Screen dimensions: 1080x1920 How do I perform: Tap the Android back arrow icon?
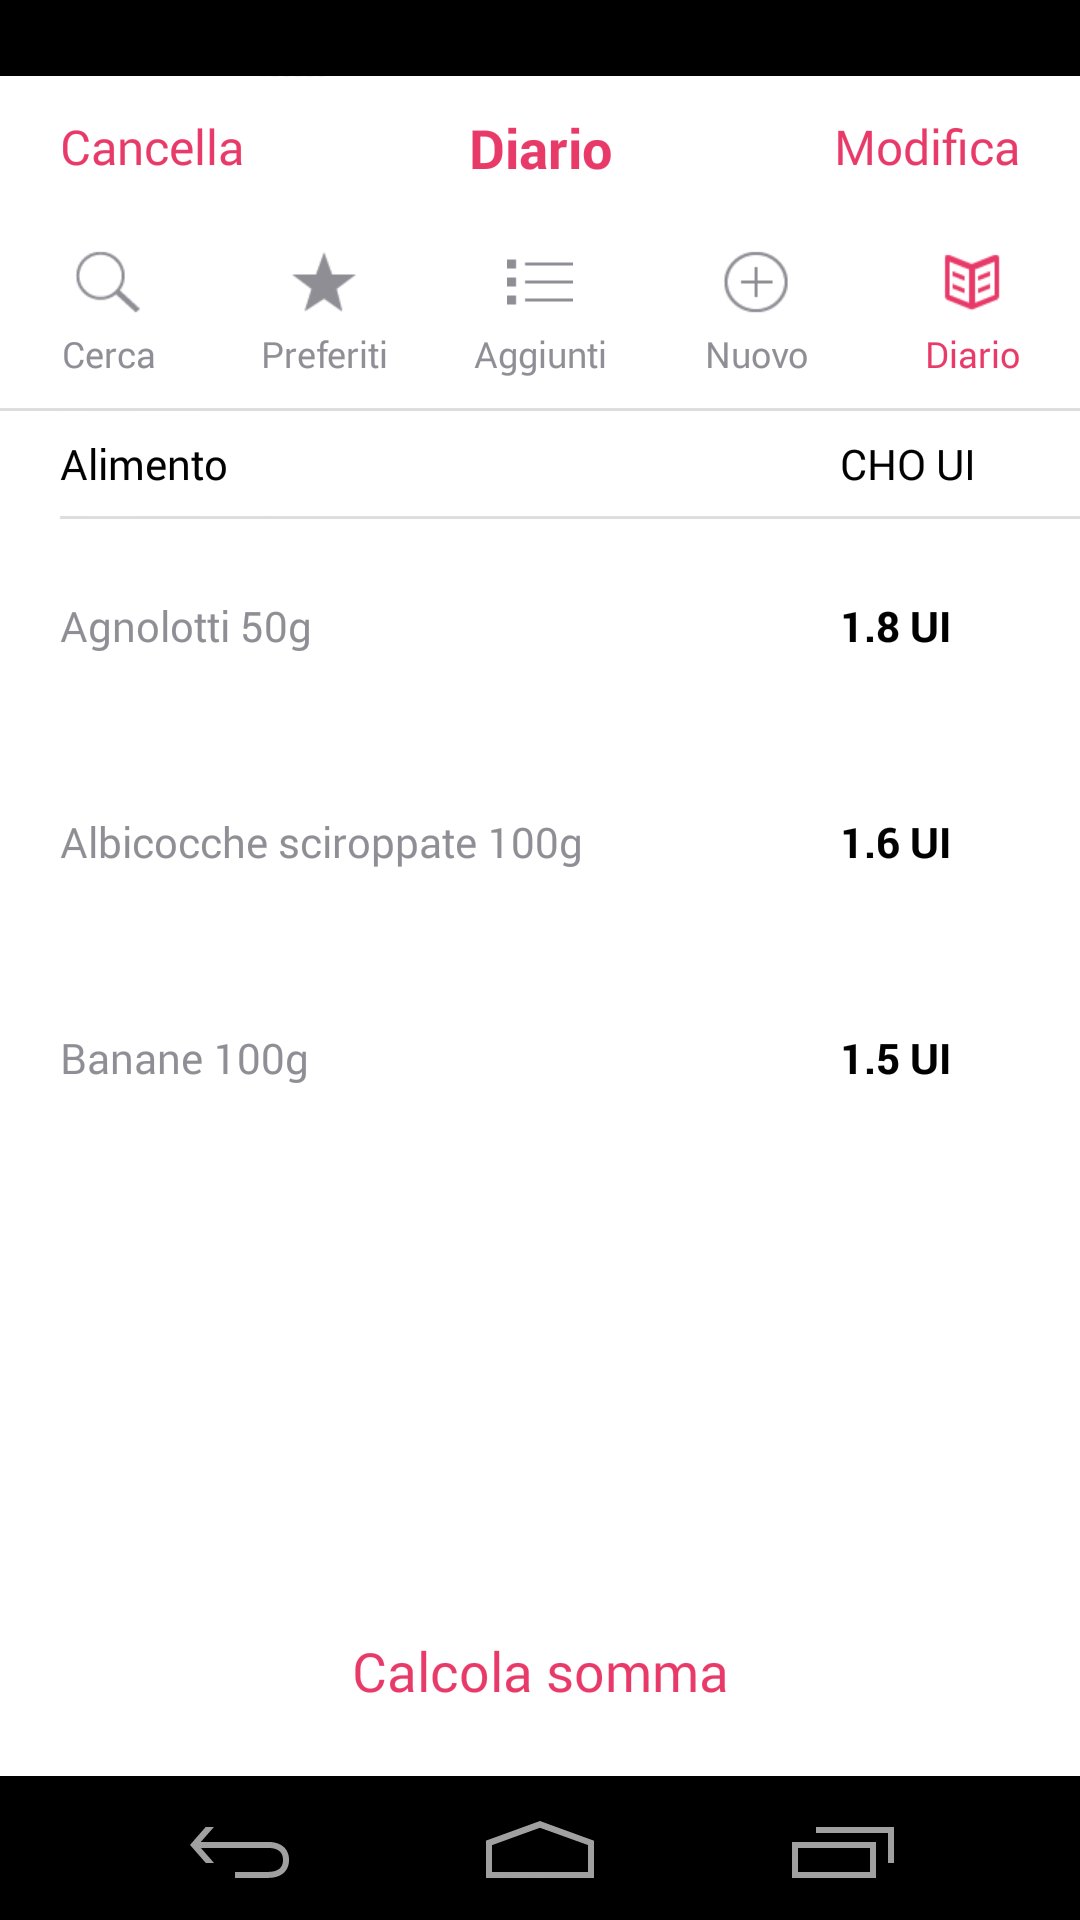point(240,1851)
